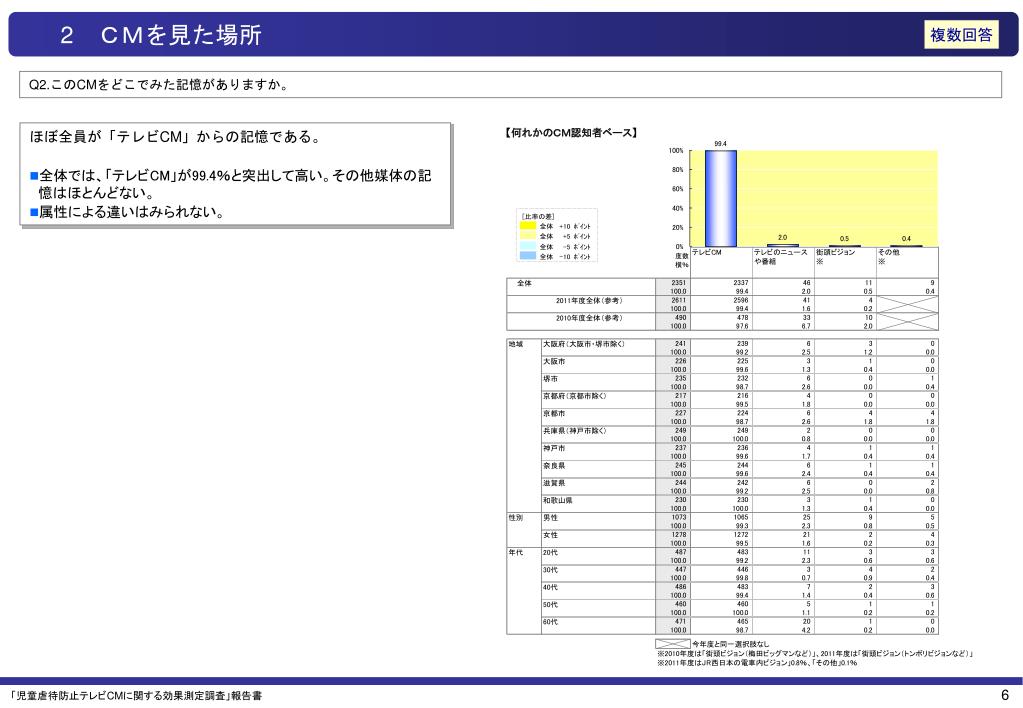Click the '全体 -10 ポイント' blue legend swatch
Image resolution: width=1023 pixels, height=708 pixels.
(x=528, y=256)
